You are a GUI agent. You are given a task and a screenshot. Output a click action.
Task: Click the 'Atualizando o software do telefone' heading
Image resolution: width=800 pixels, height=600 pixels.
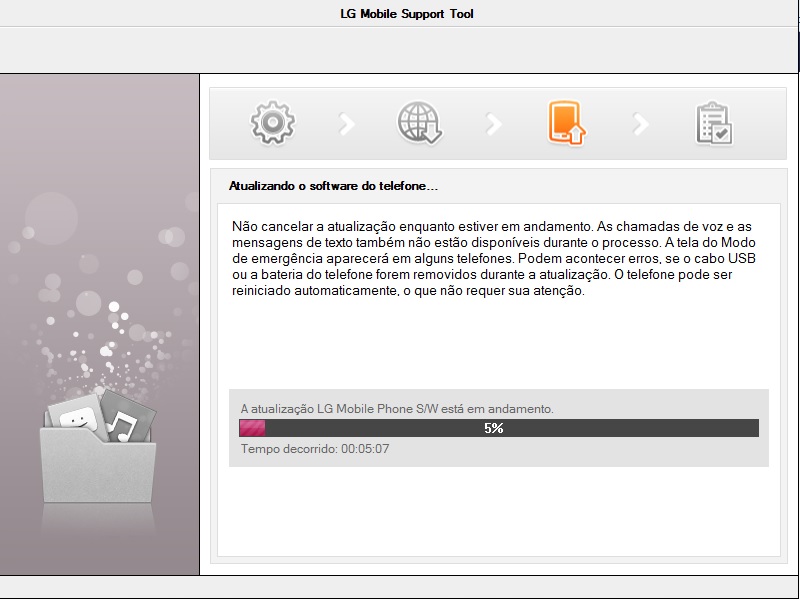click(x=334, y=186)
